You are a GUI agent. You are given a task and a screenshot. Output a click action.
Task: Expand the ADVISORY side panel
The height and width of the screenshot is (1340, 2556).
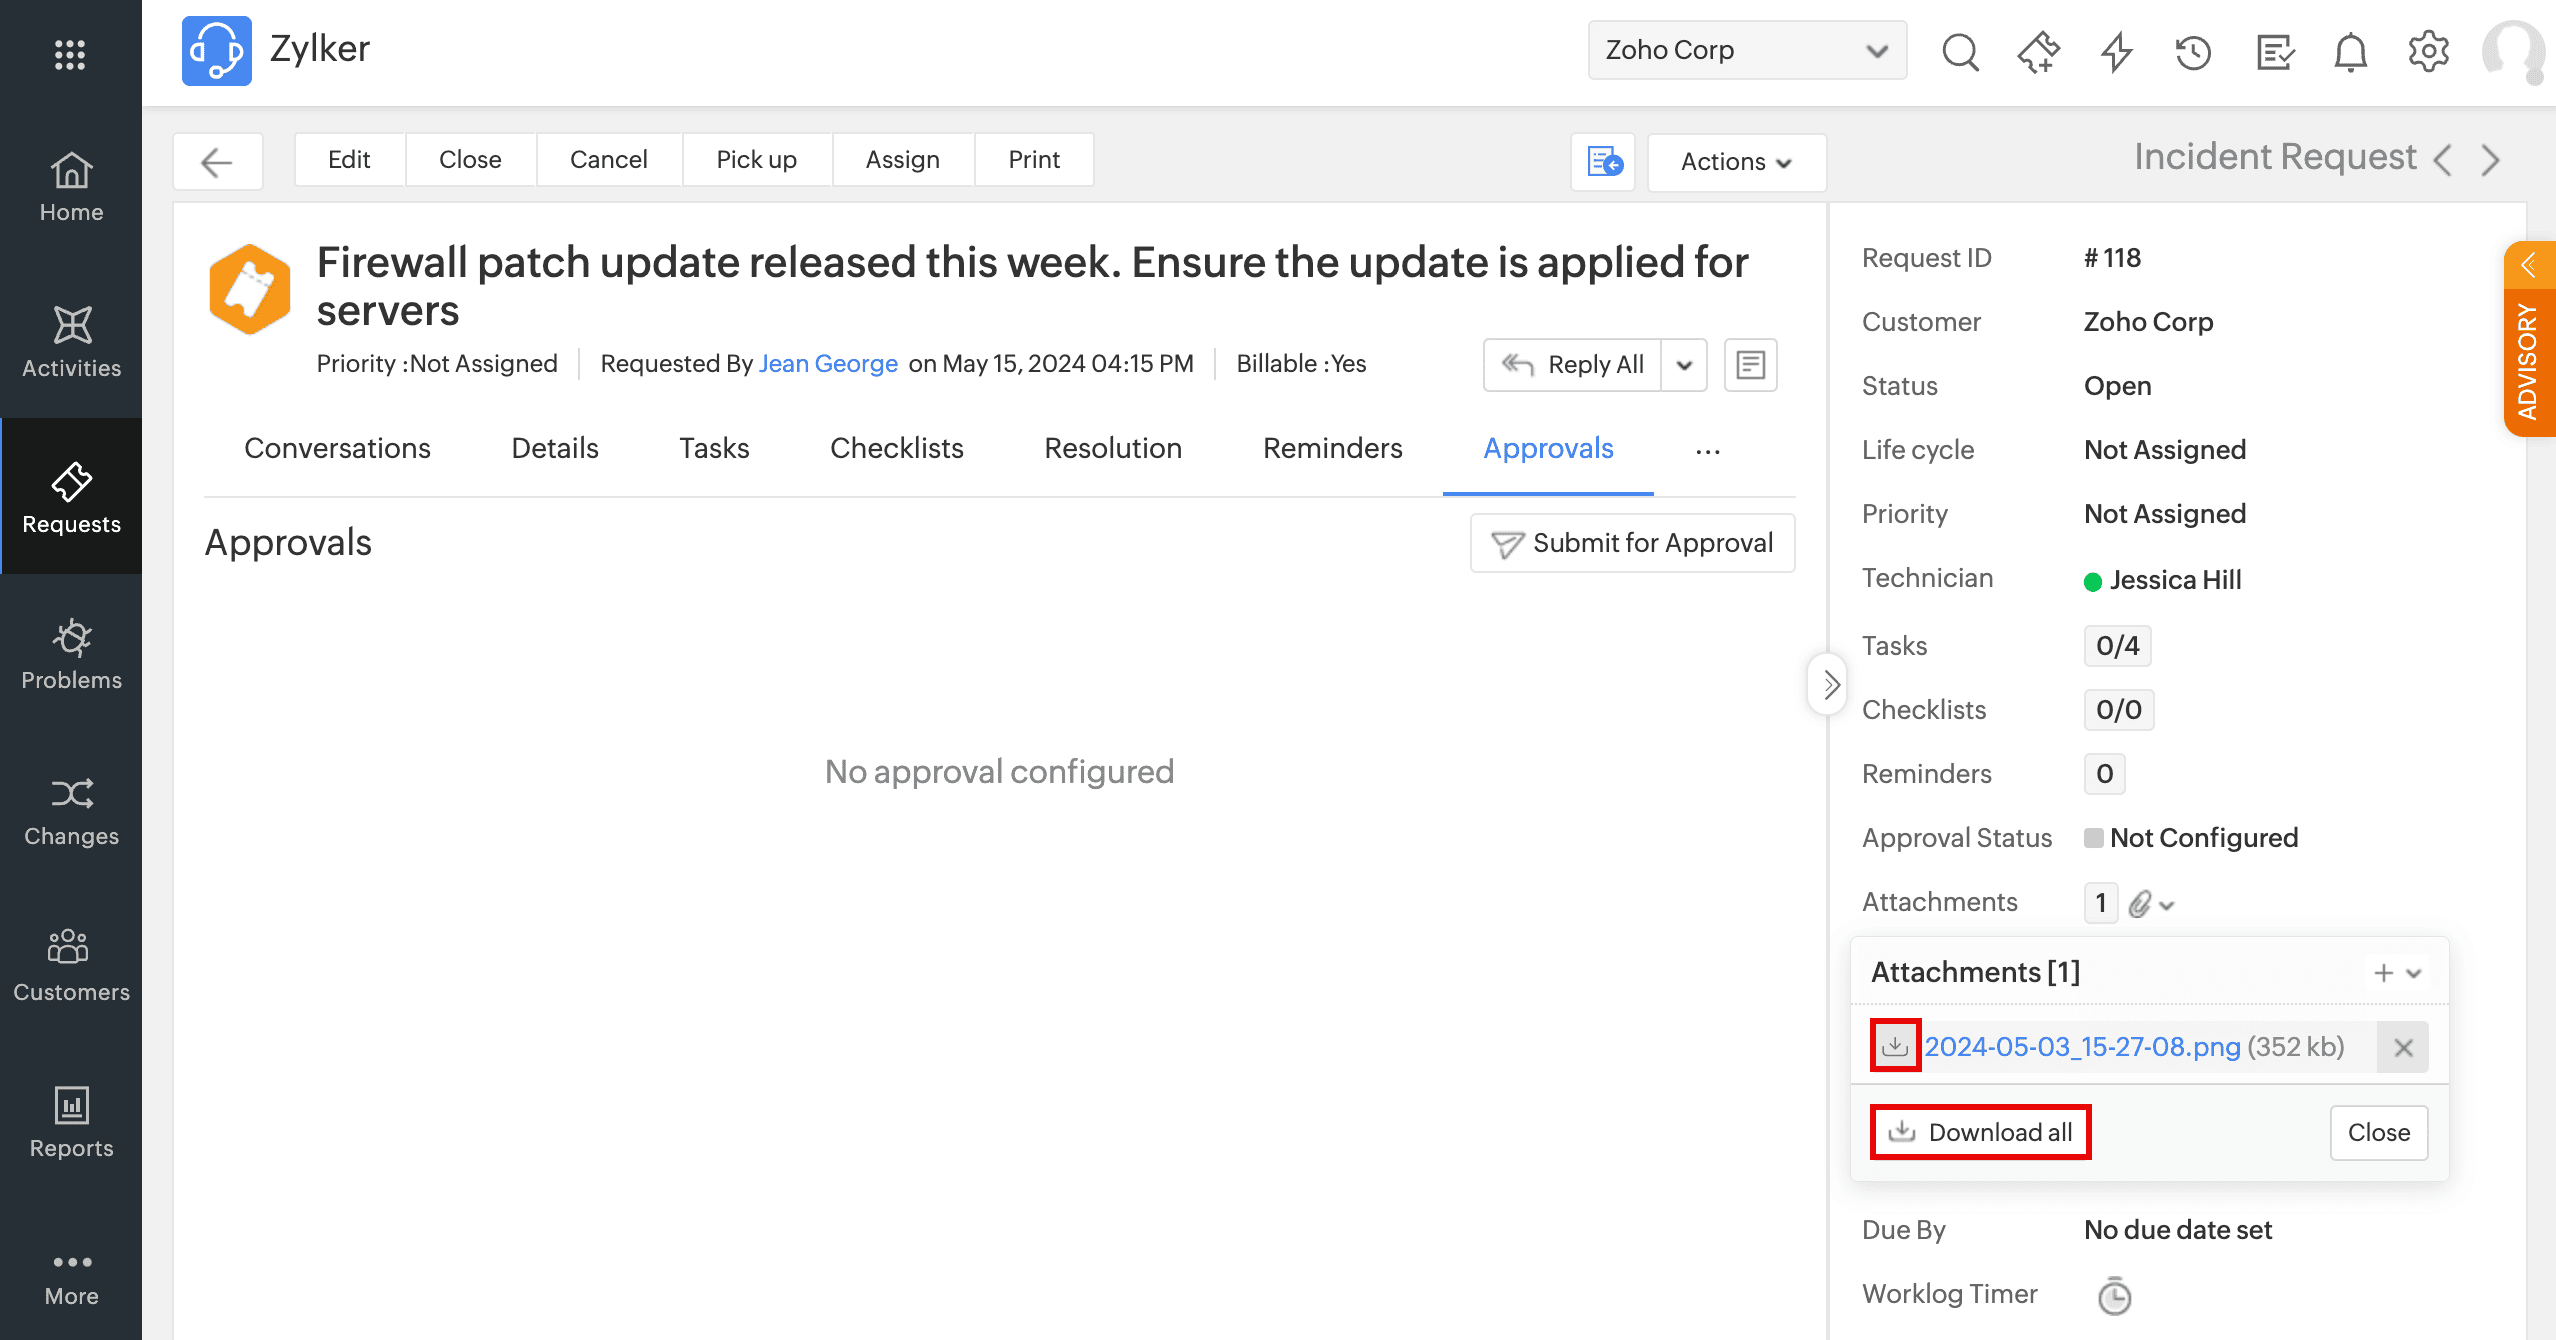pyautogui.click(x=2529, y=340)
